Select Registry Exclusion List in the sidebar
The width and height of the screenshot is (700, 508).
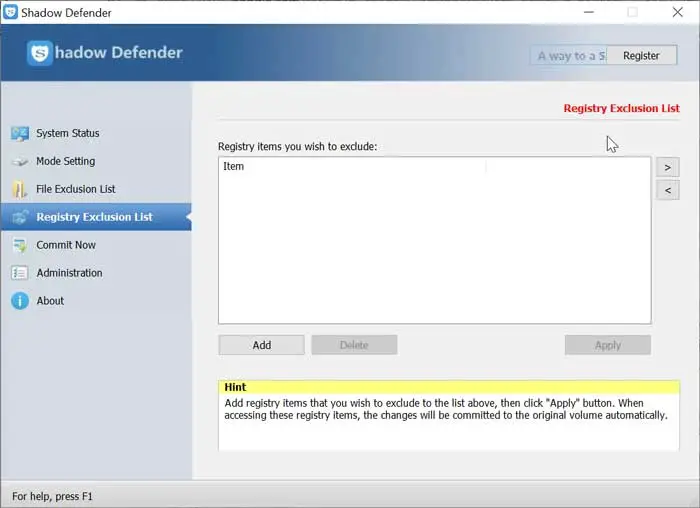click(x=94, y=217)
